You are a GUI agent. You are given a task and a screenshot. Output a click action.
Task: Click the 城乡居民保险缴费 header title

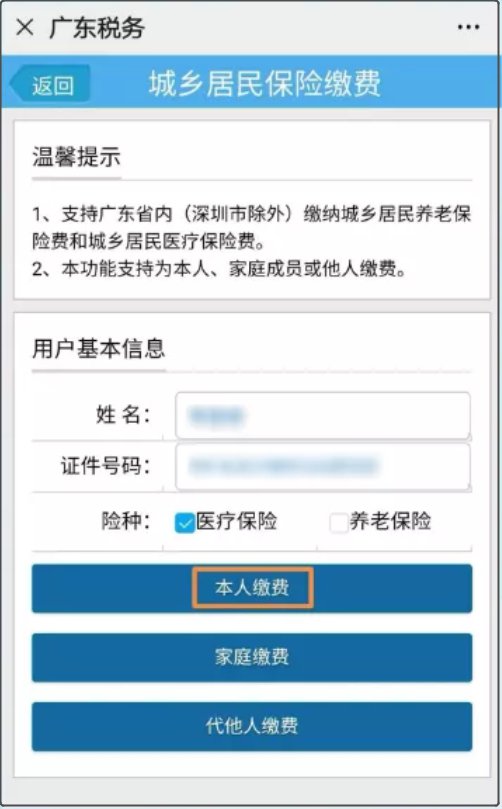pyautogui.click(x=265, y=84)
